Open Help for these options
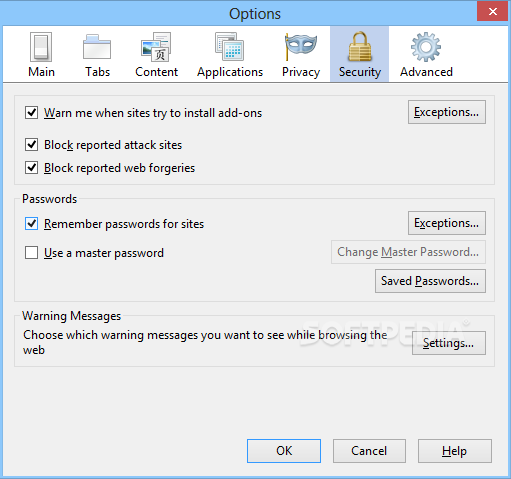Screen dimensions: 511x479 coord(455,451)
